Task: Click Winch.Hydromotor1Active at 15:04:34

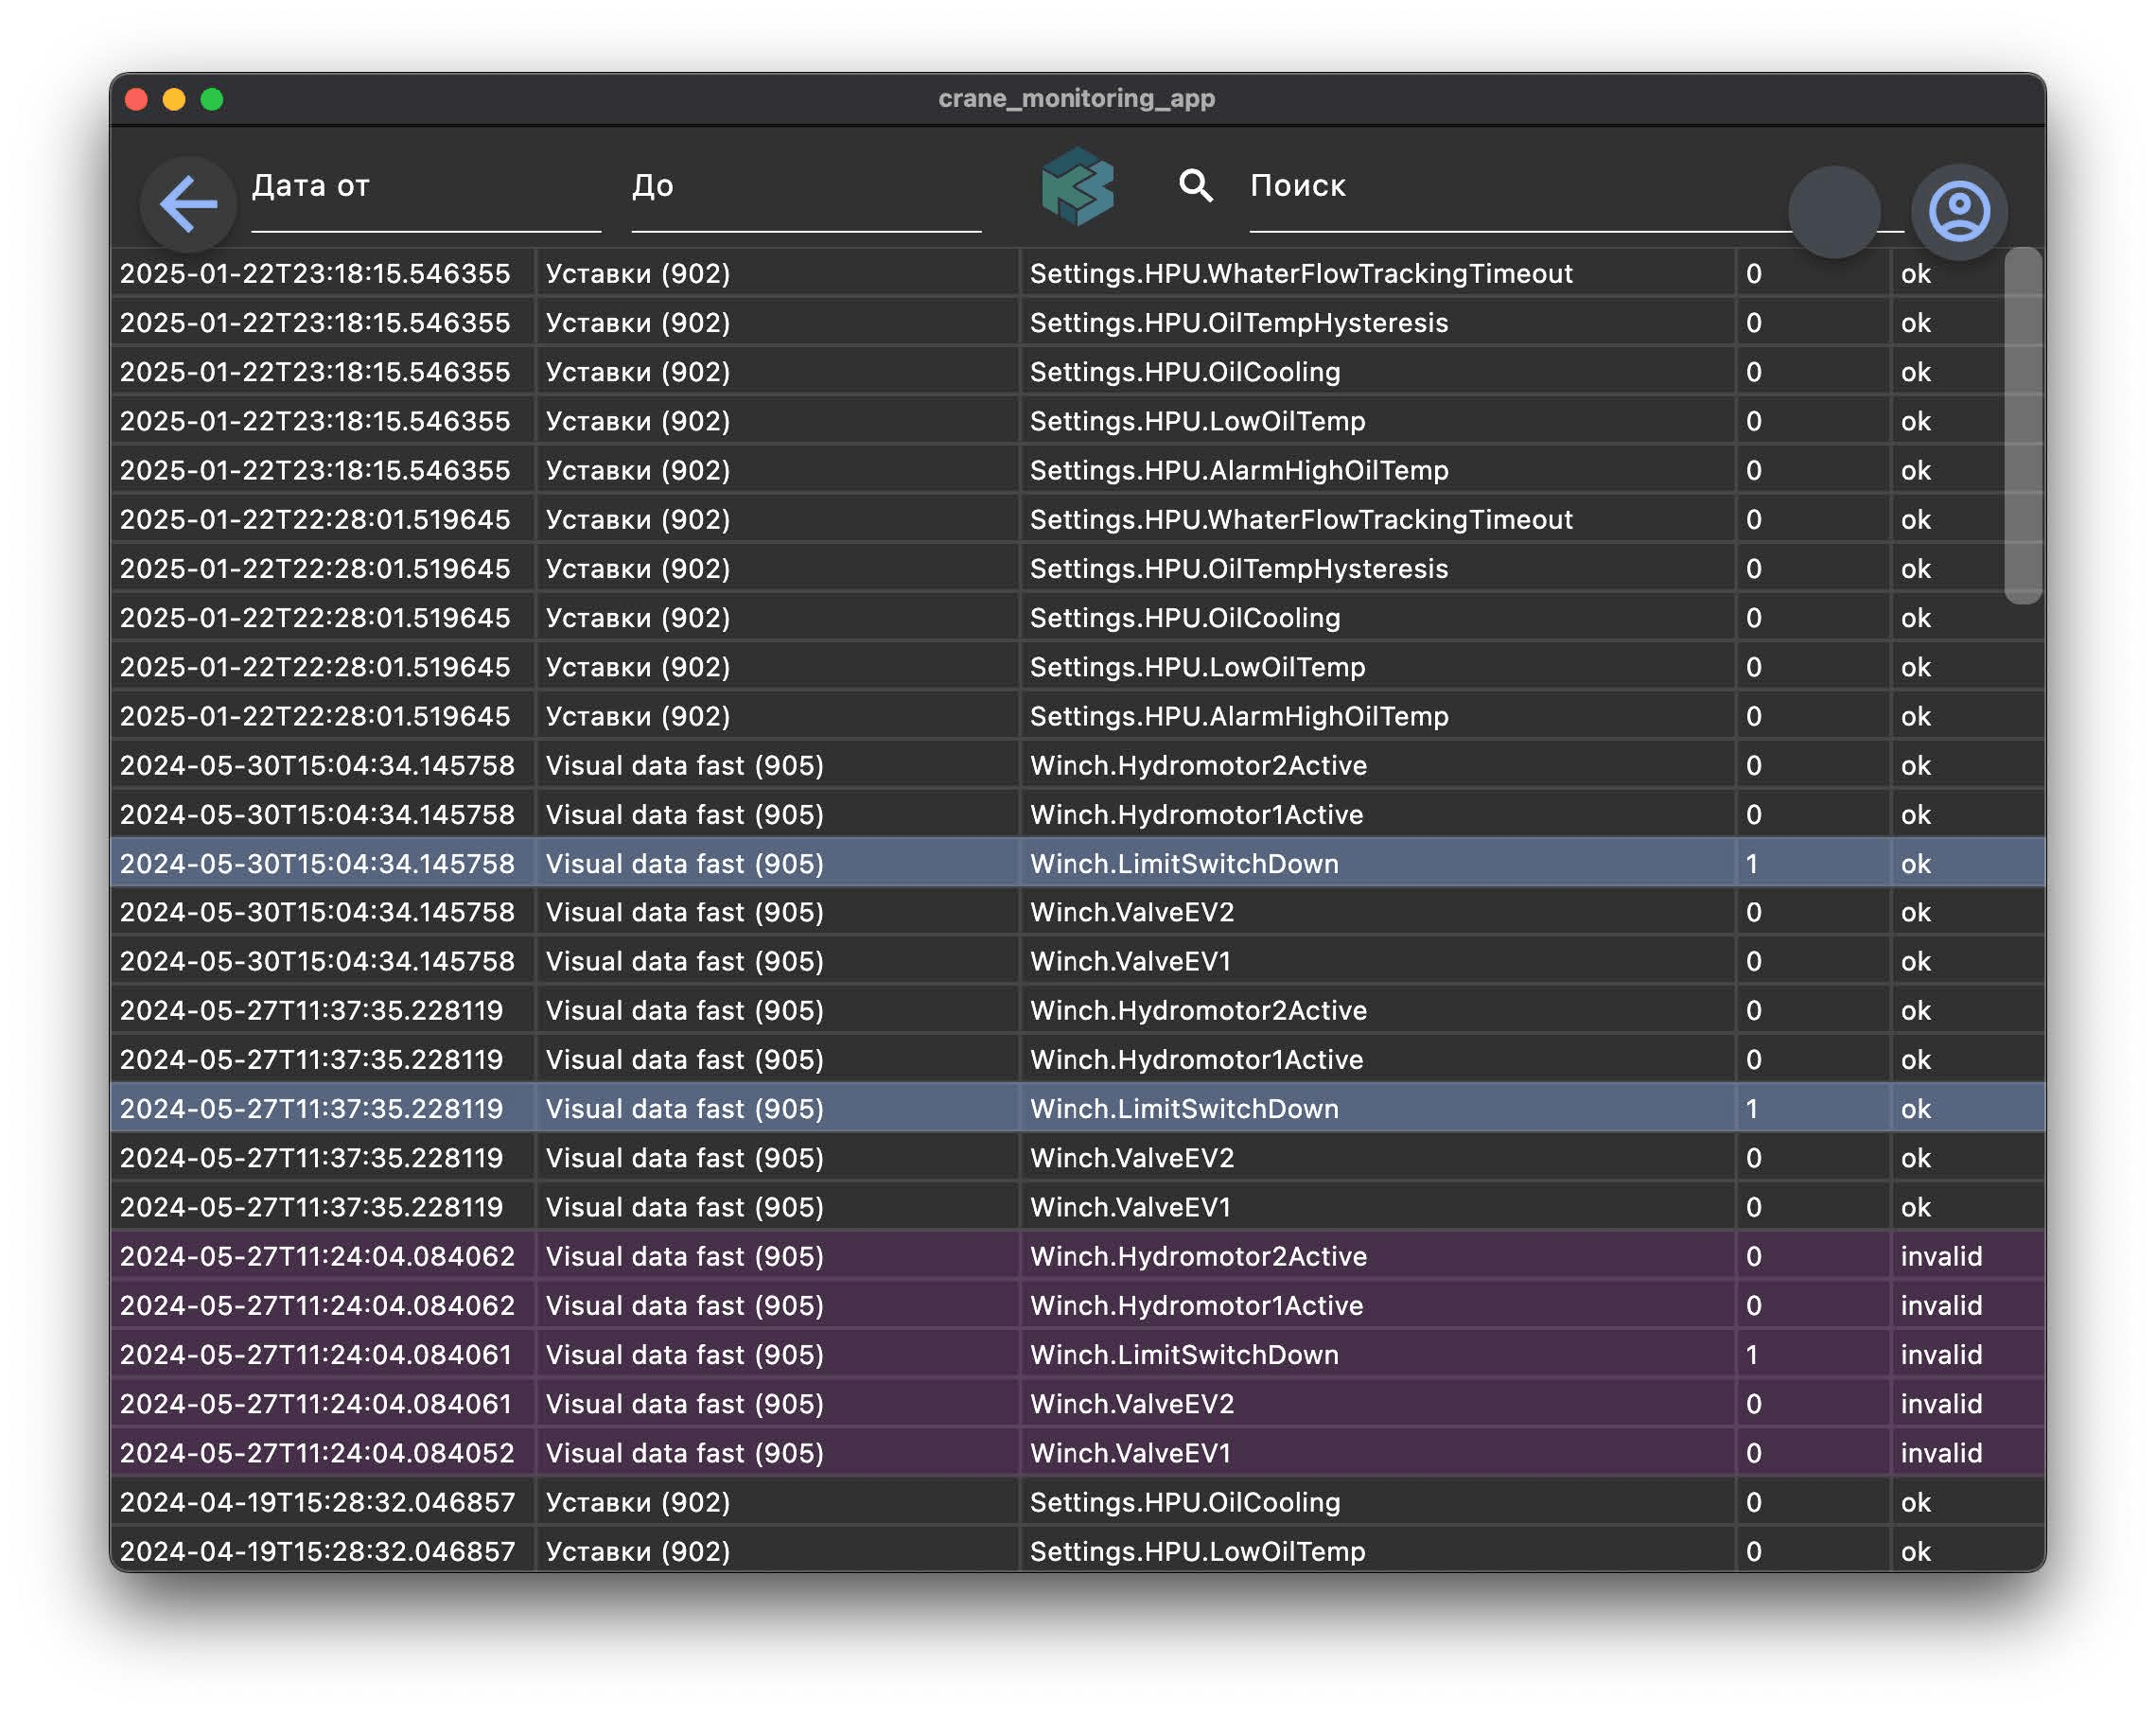Action: point(1196,814)
